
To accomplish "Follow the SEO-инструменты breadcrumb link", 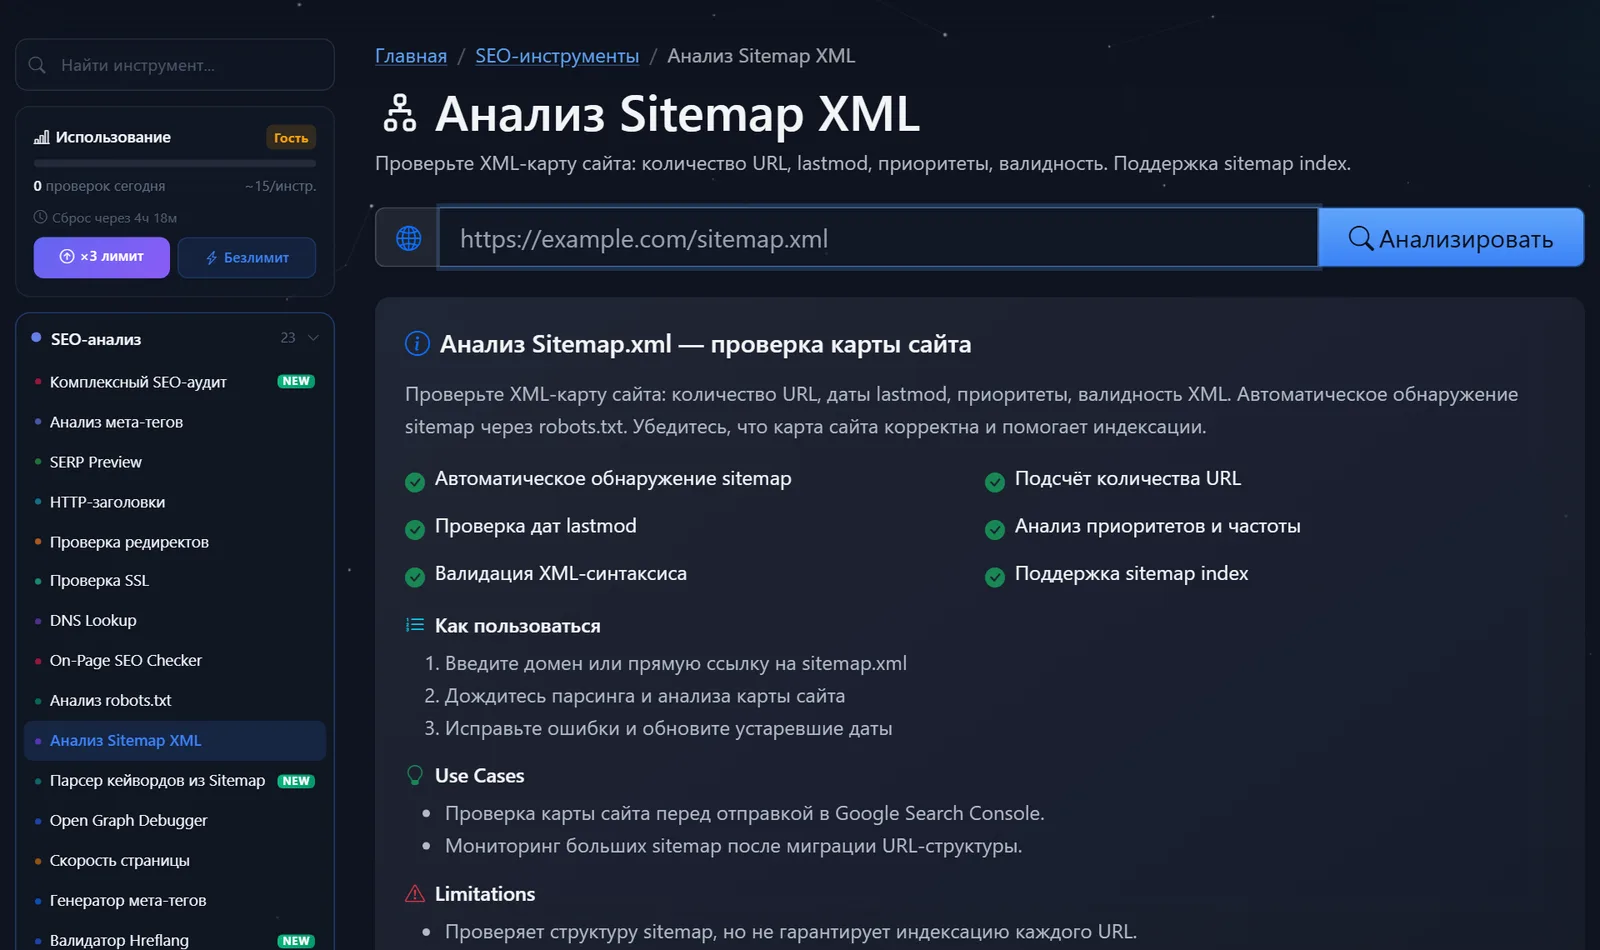I will [557, 56].
